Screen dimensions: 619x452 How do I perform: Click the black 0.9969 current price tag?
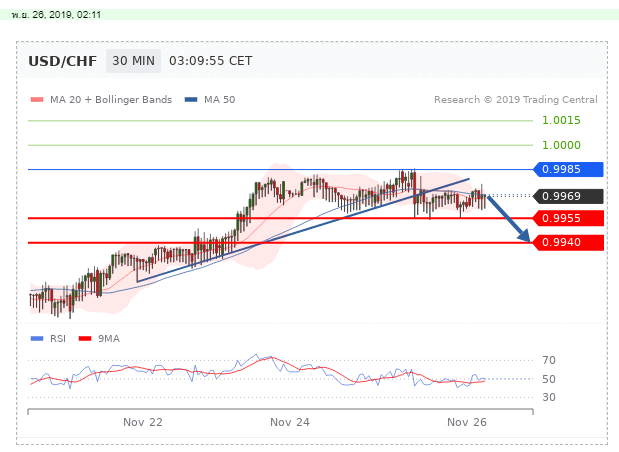pyautogui.click(x=568, y=196)
